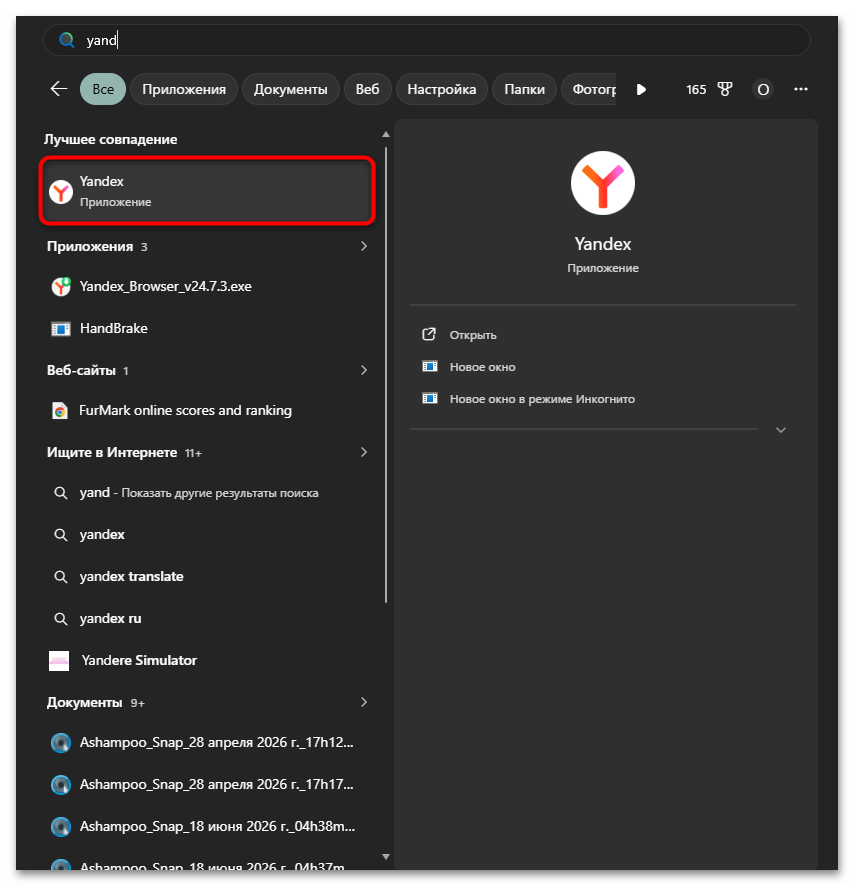
Task: Open the three-dots more options menu
Action: (800, 89)
